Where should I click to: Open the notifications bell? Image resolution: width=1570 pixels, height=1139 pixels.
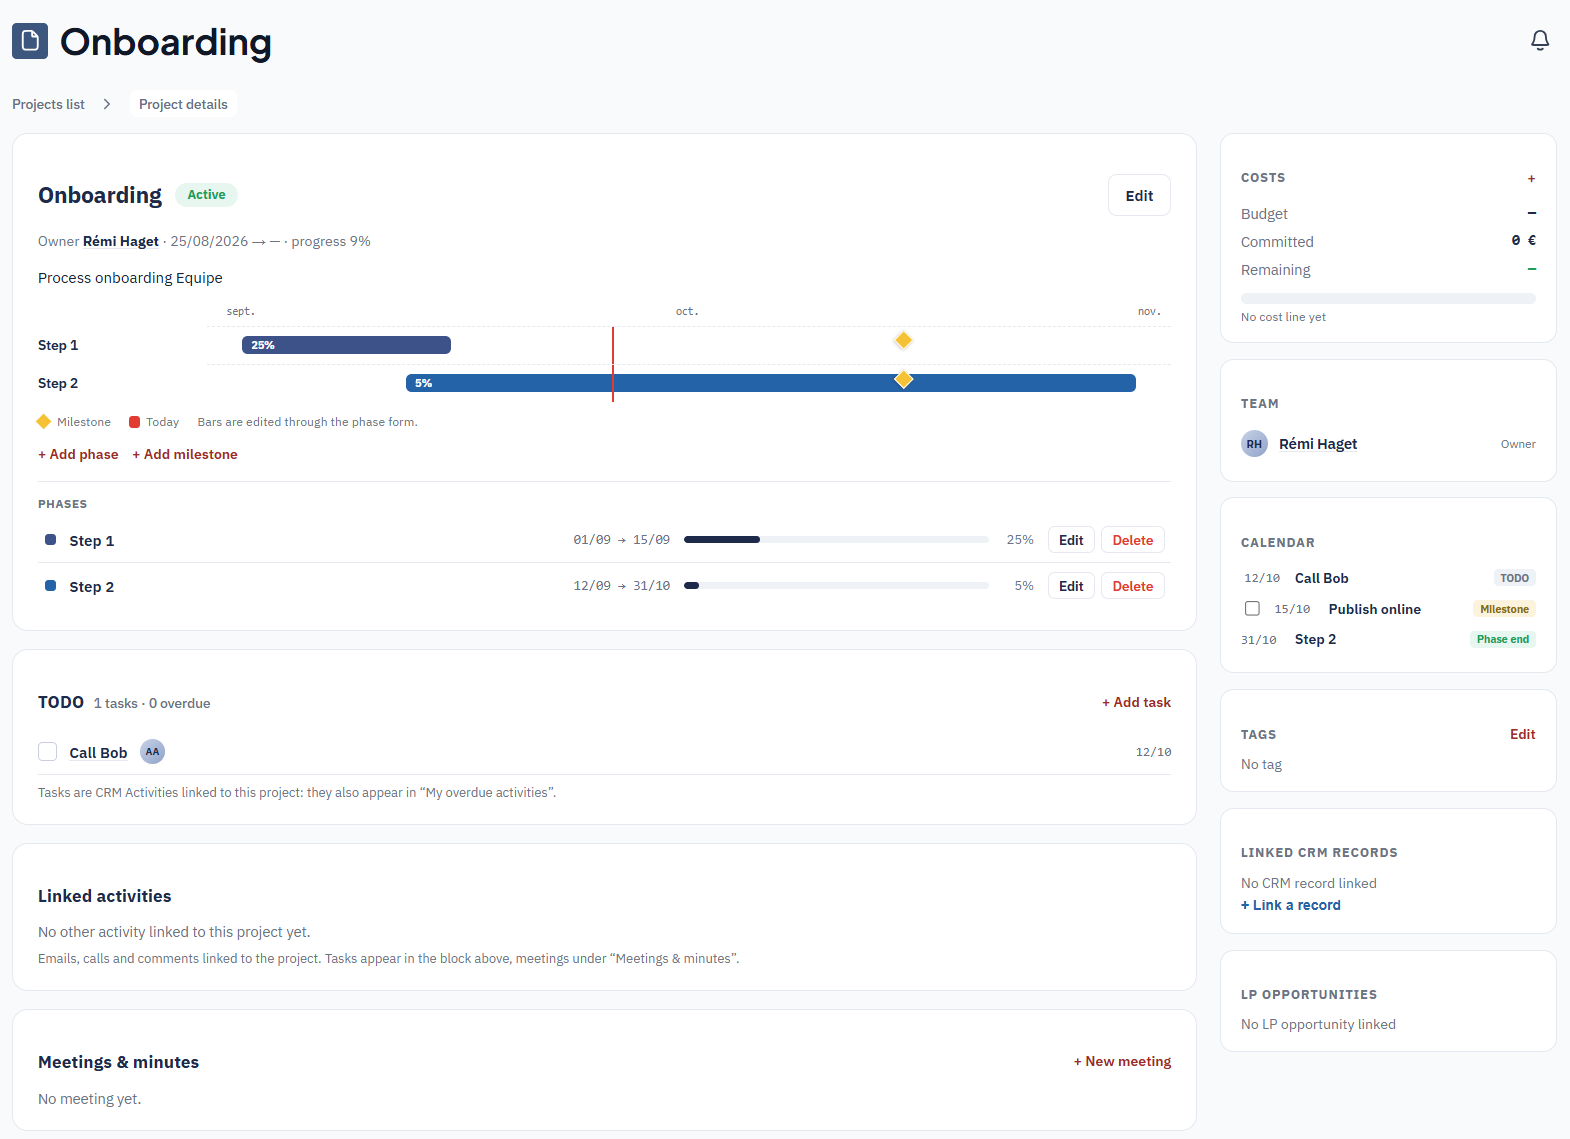coord(1540,40)
